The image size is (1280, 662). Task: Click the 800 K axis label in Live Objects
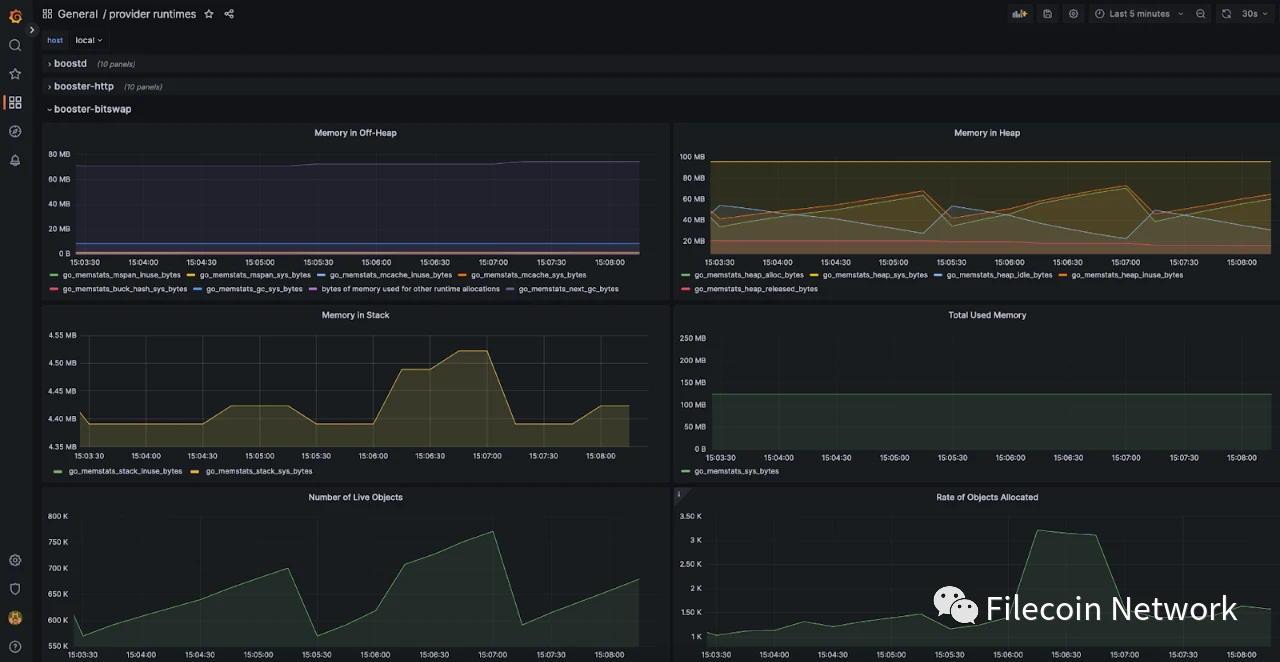pyautogui.click(x=57, y=516)
